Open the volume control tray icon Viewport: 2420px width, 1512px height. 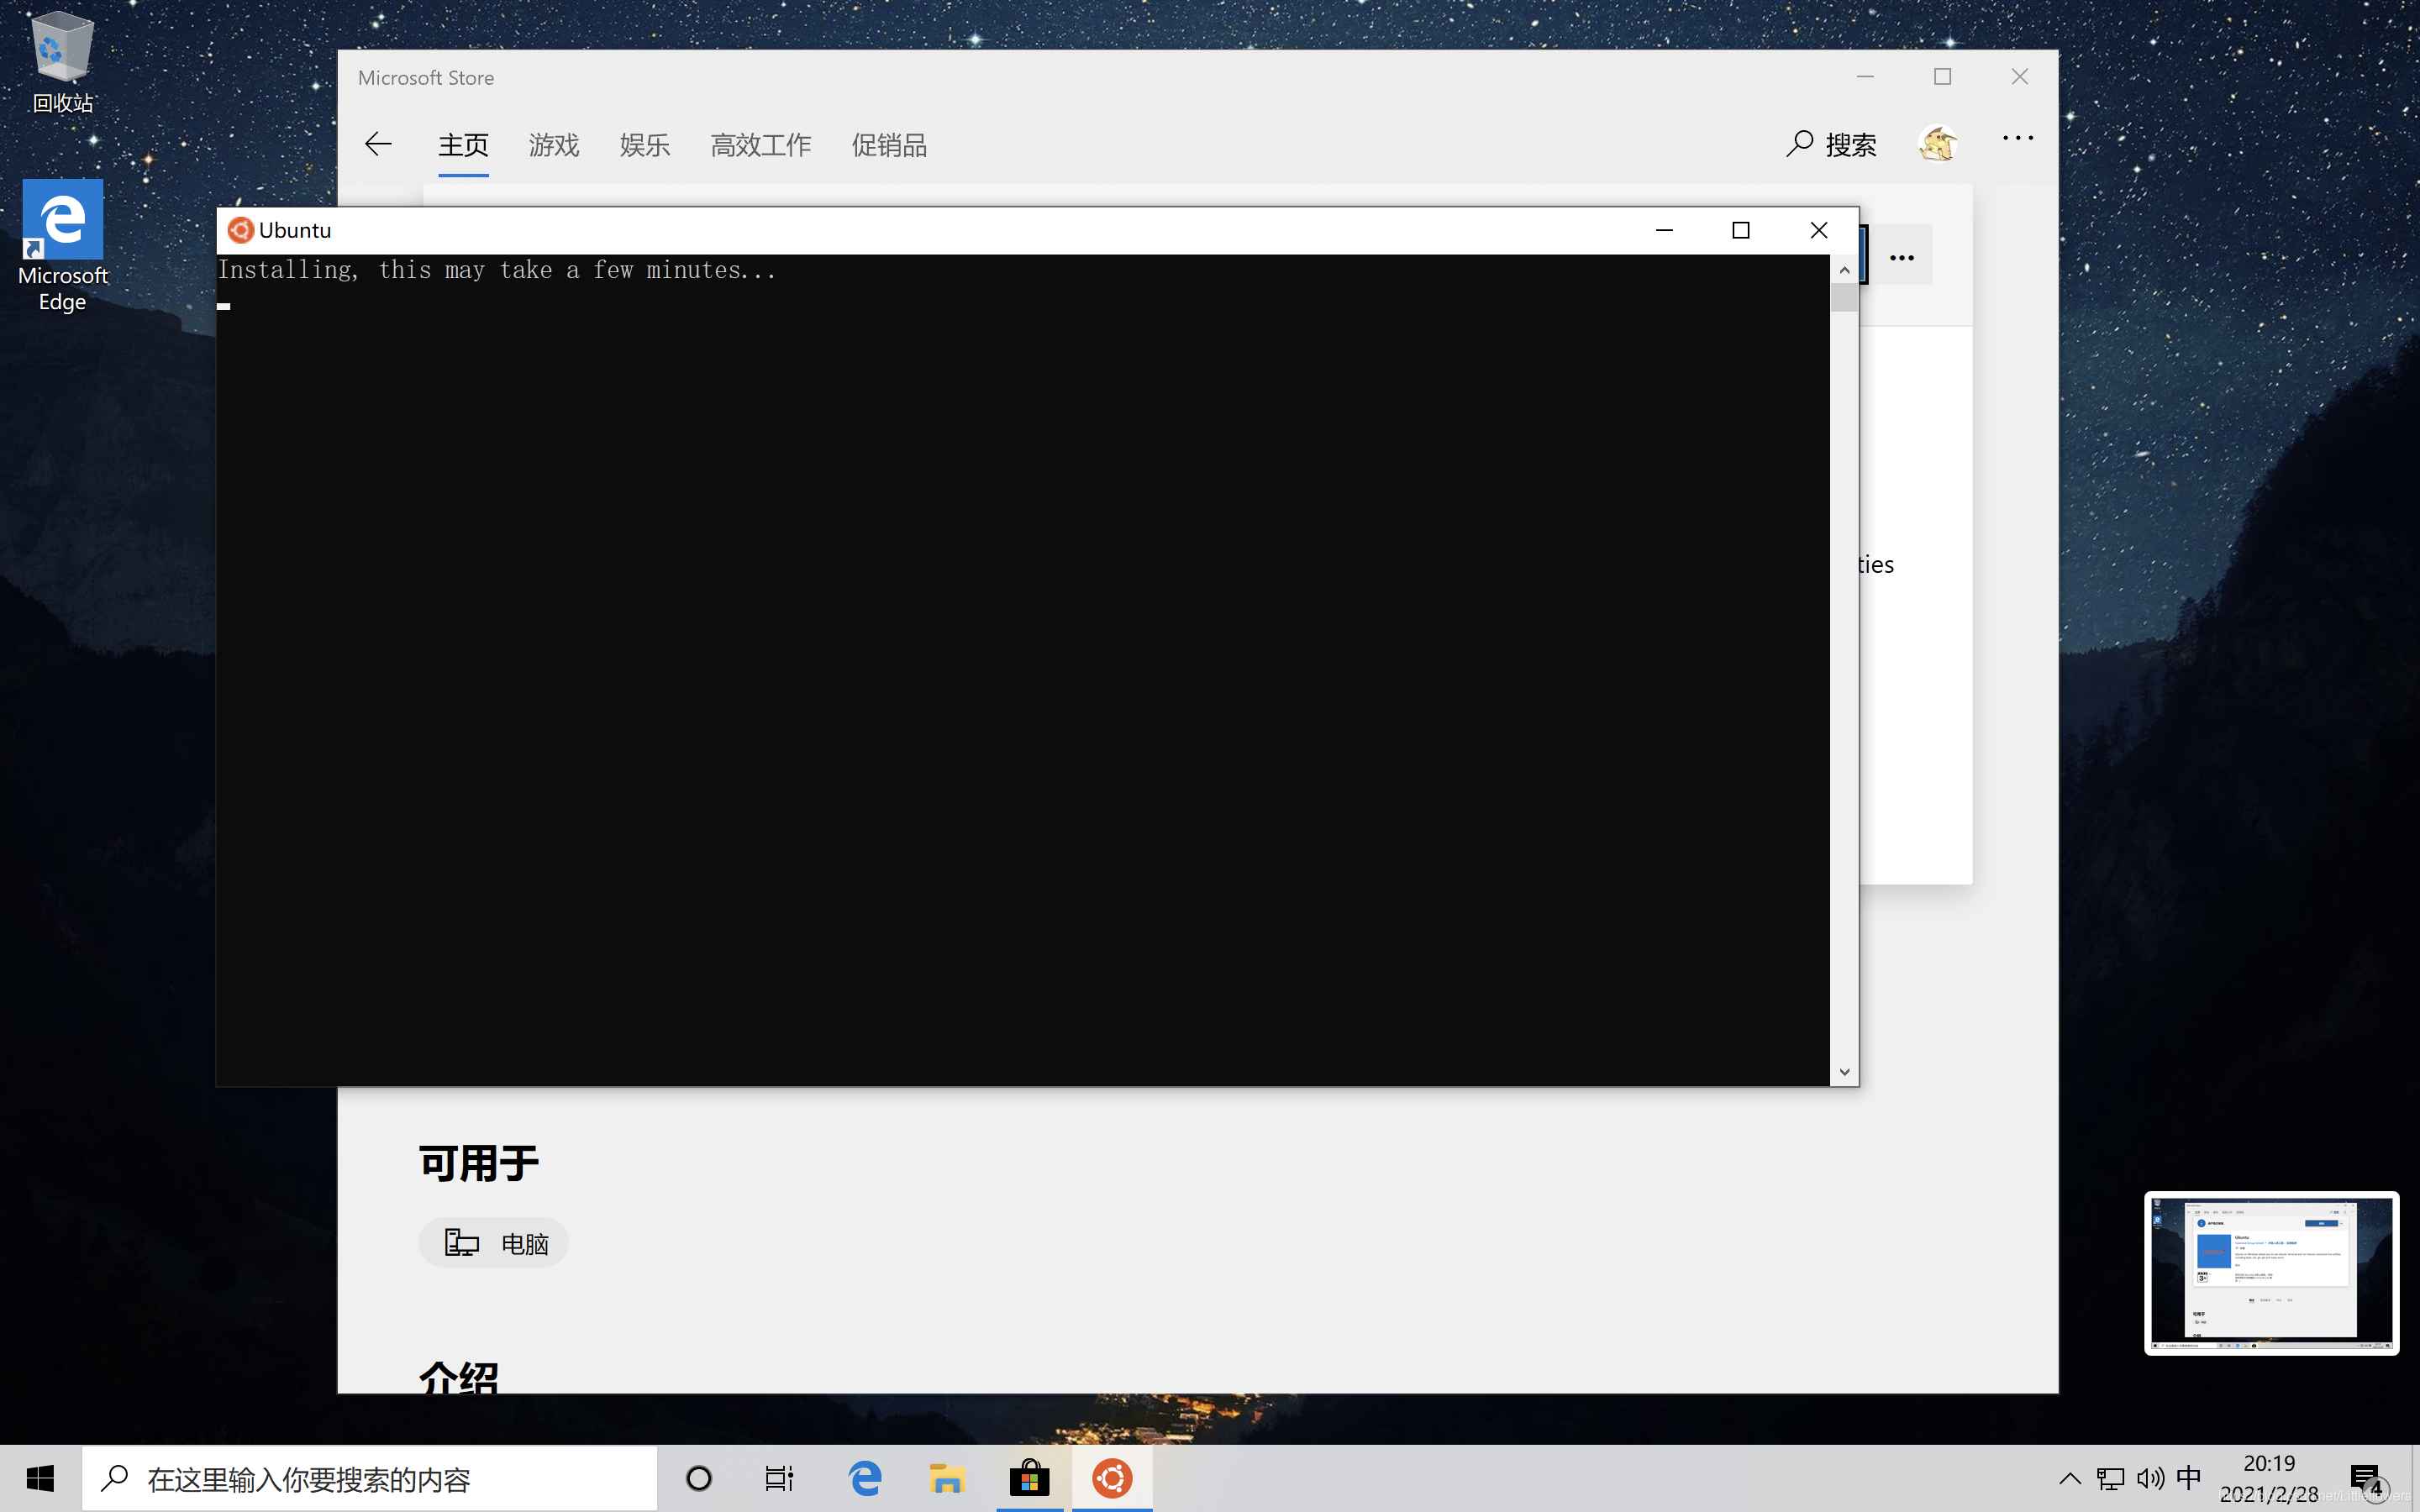coord(2150,1478)
